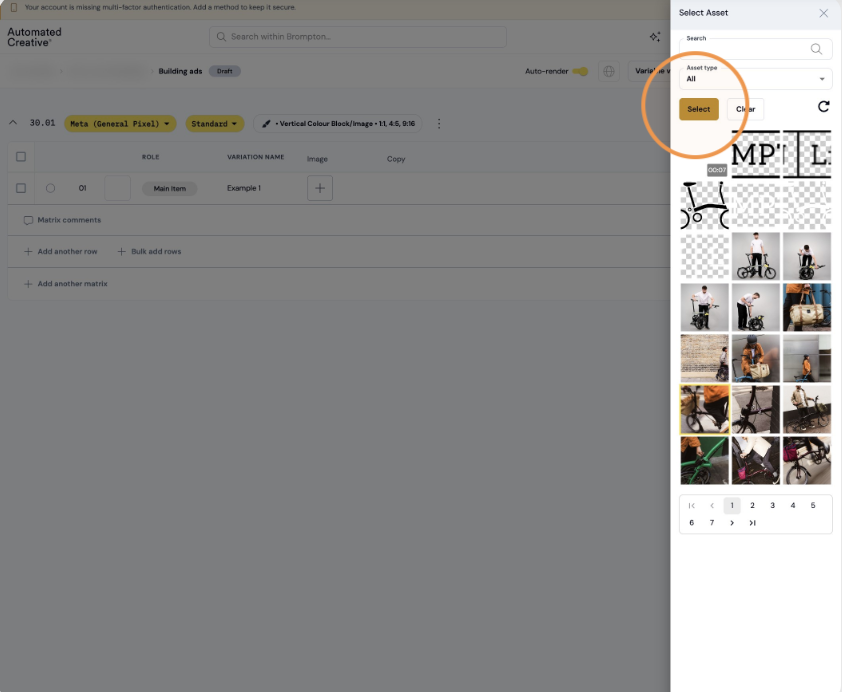The width and height of the screenshot is (842, 692).
Task: Click the globe language icon
Action: click(x=608, y=71)
